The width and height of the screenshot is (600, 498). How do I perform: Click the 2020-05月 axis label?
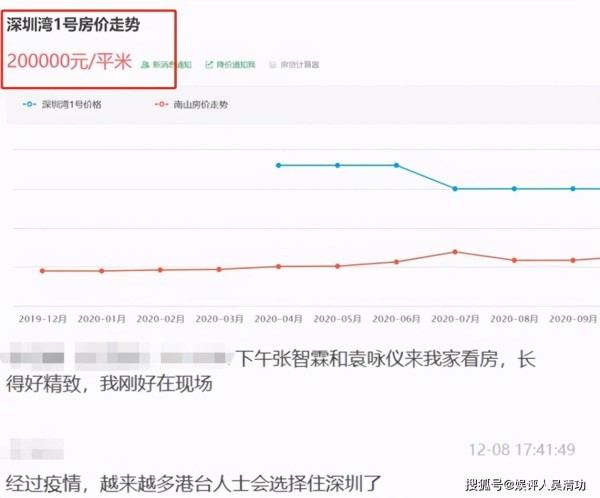coord(337,319)
